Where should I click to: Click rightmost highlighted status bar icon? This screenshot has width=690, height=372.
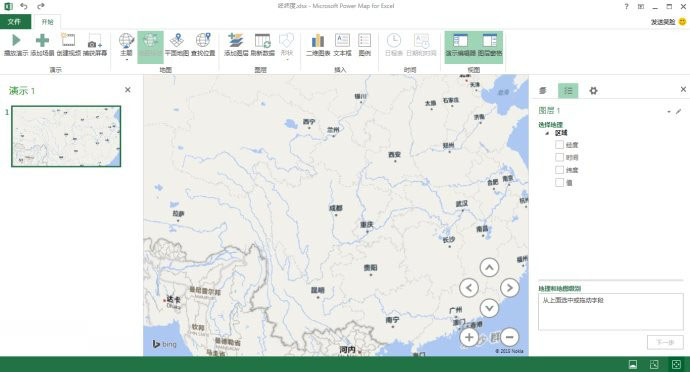[676, 364]
